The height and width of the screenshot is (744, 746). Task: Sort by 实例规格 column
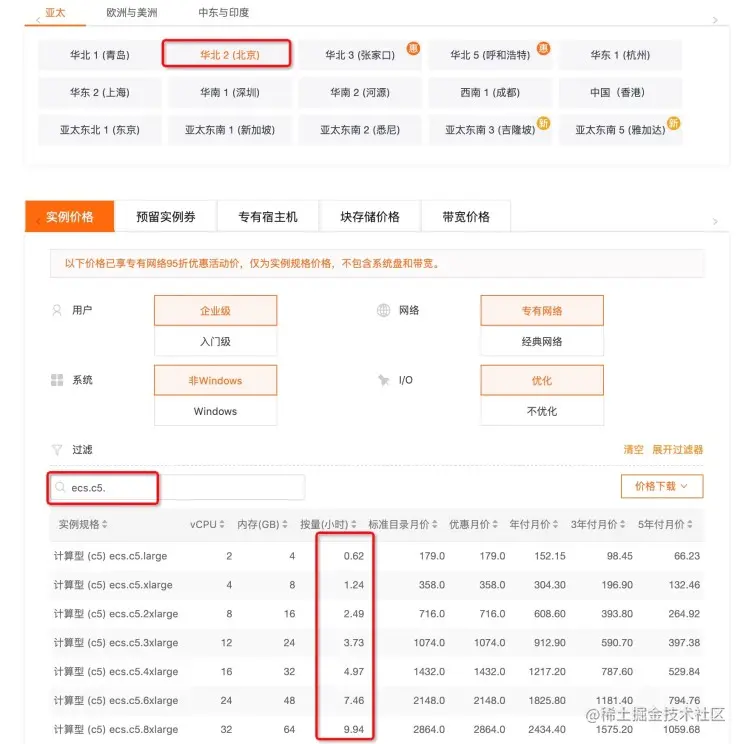coord(83,524)
